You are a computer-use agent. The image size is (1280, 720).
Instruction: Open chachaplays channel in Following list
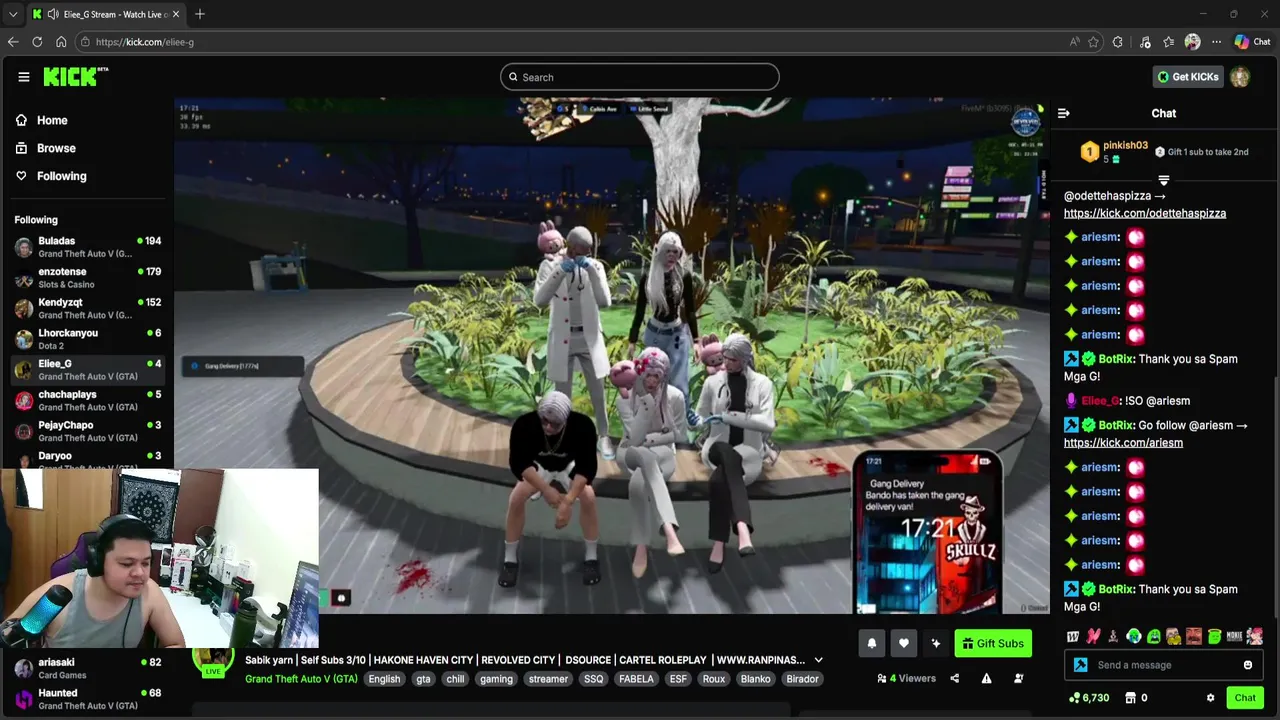point(87,400)
